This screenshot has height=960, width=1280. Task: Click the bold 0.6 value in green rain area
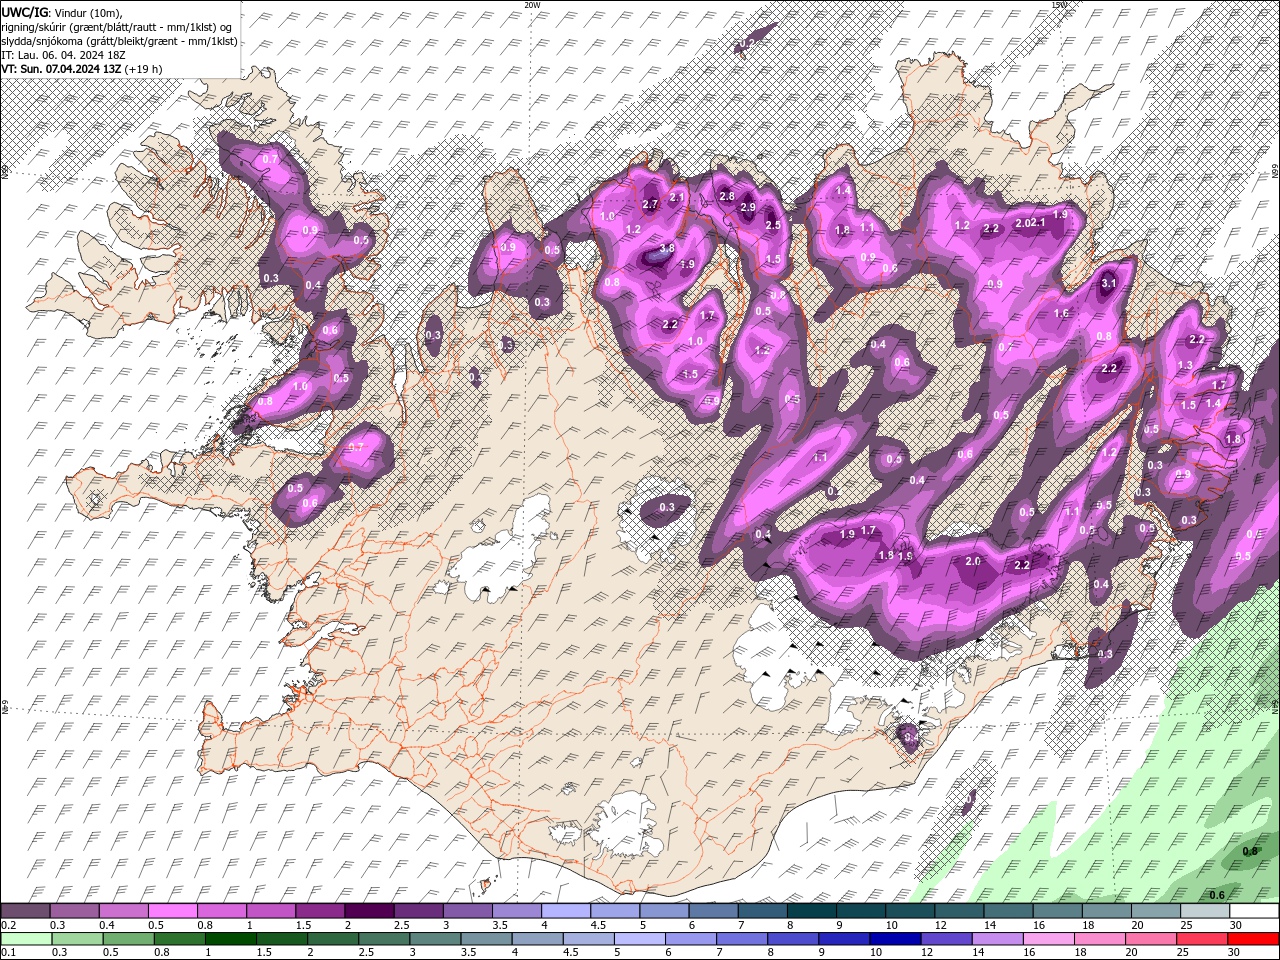[x=1217, y=895]
